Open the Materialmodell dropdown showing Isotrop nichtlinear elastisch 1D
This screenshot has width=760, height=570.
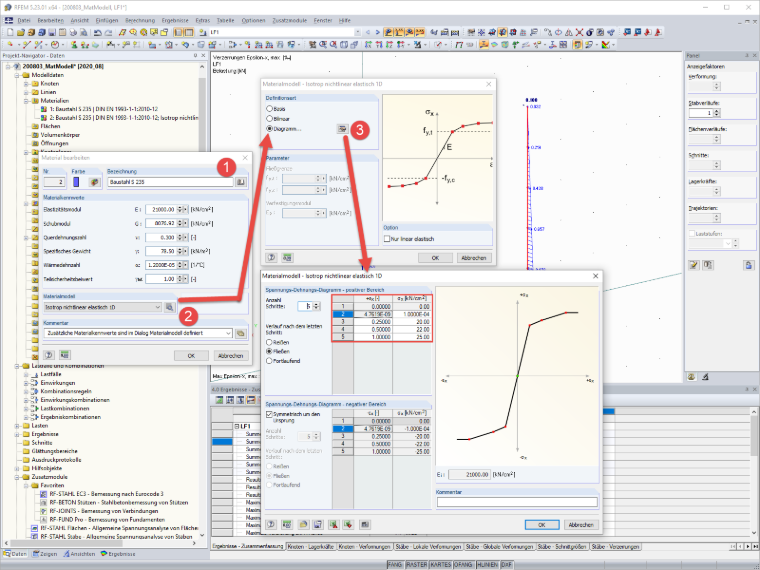click(x=103, y=307)
